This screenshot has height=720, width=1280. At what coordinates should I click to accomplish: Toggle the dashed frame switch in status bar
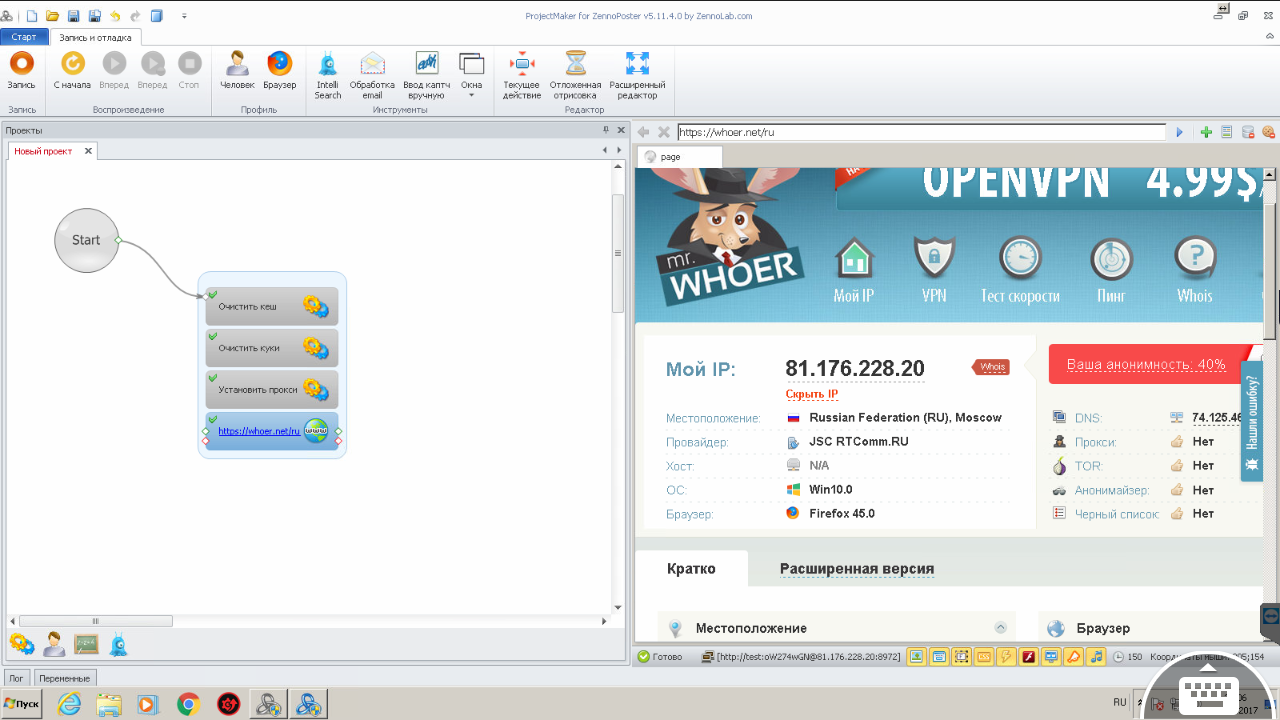pos(961,657)
